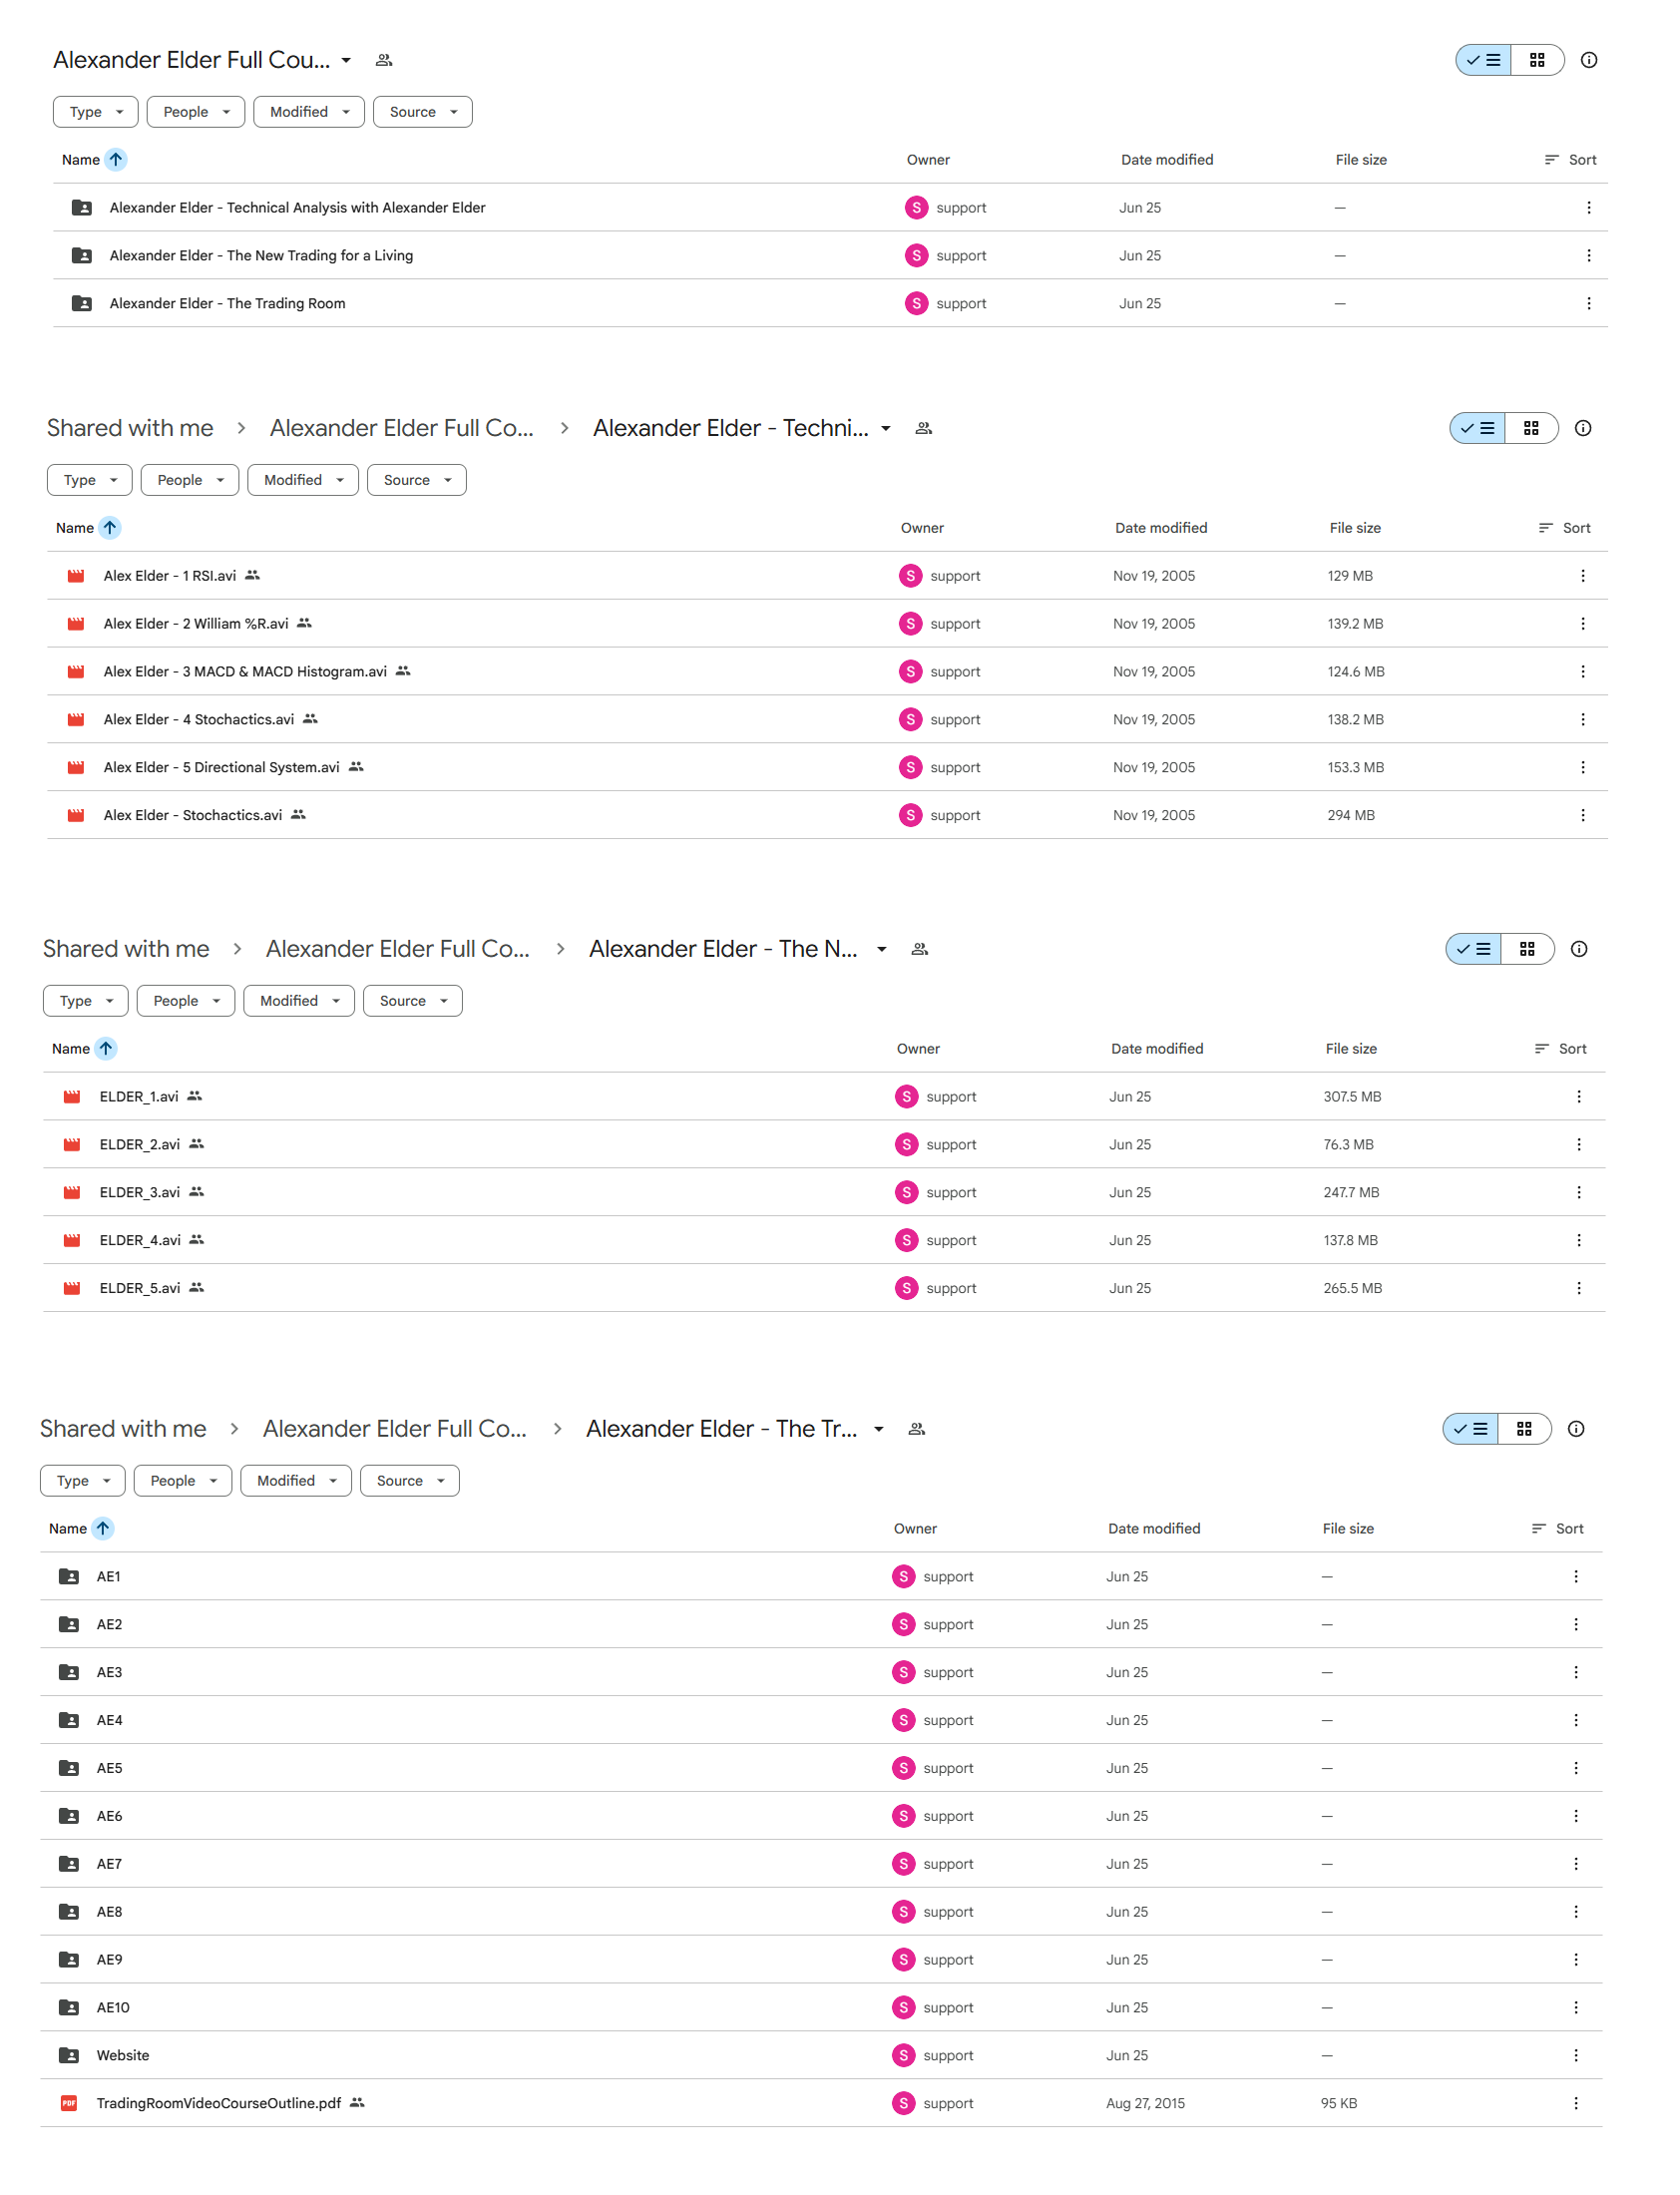Go to Alexander Elder Full Co... breadcrumb in The Tr... section
Screen dimensions: 1680x2195
[x=395, y=1429]
